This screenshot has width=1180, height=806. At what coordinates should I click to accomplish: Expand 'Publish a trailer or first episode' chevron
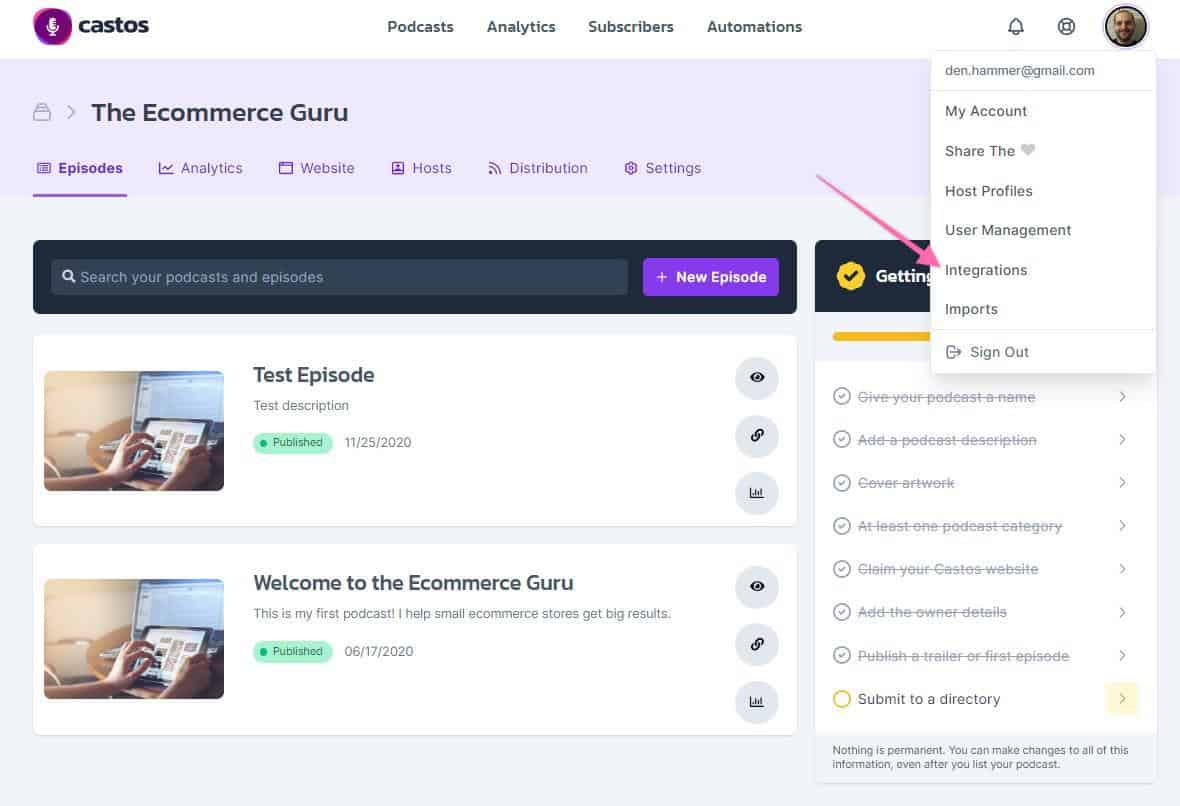1122,655
